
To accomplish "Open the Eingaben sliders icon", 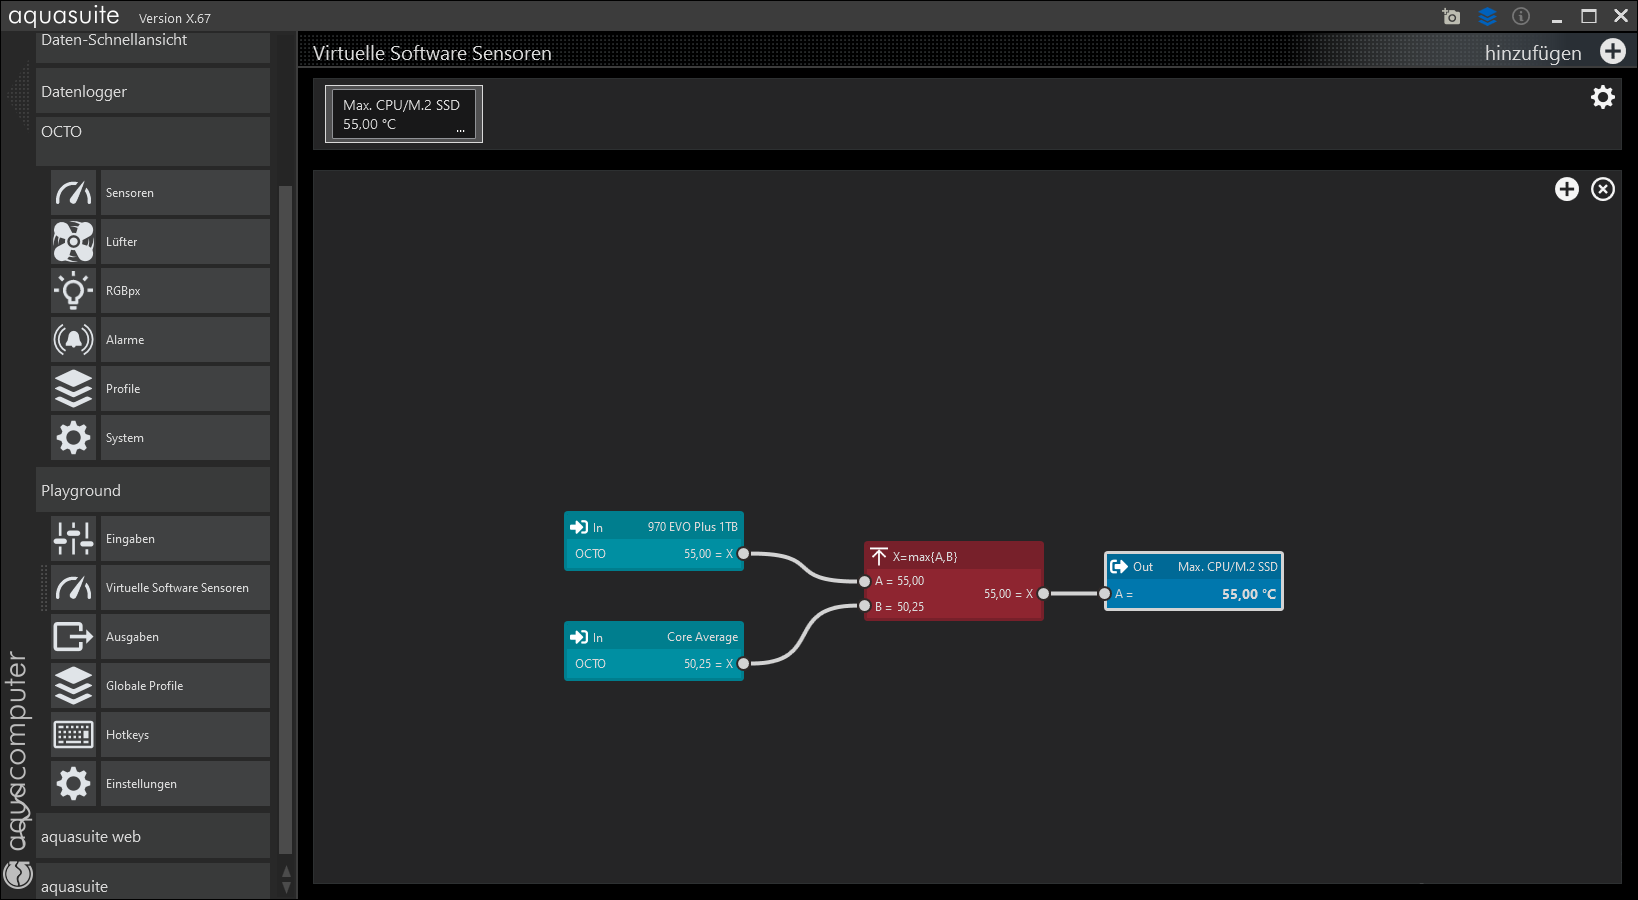I will (x=73, y=539).
